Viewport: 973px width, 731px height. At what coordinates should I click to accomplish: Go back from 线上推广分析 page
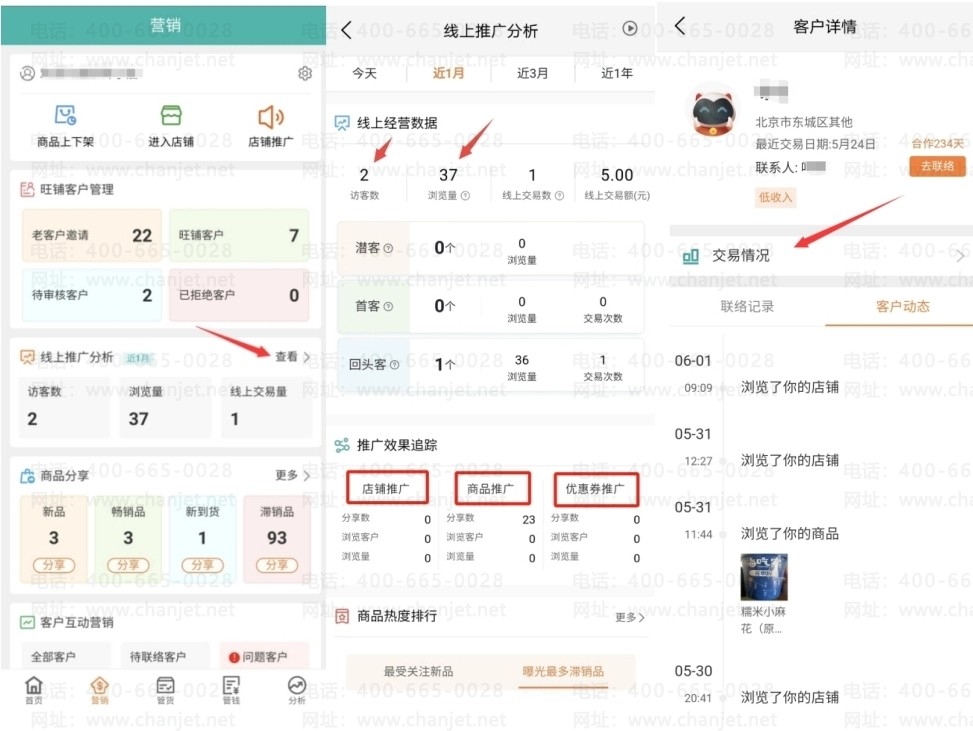346,30
